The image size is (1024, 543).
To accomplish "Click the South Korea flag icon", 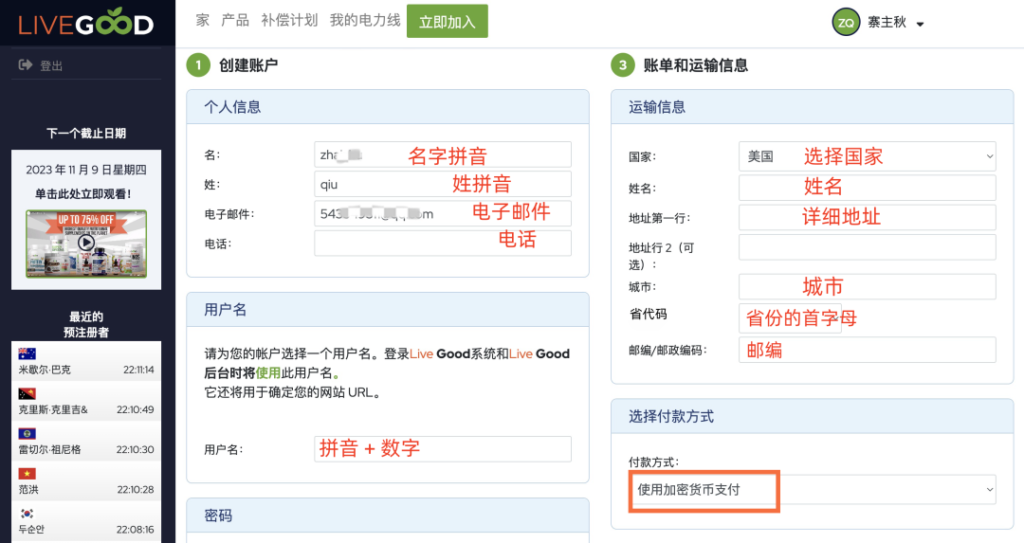I will [27, 513].
